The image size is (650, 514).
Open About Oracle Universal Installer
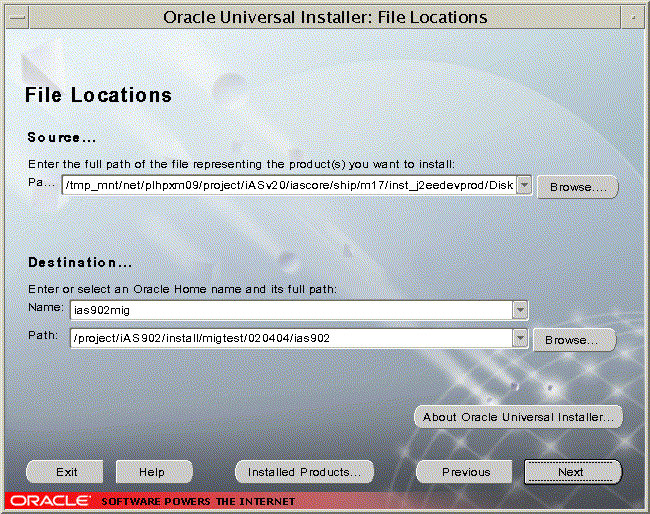(518, 417)
